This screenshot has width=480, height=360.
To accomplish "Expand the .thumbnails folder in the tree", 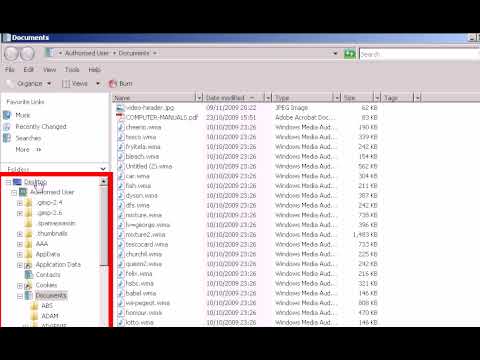I will 20,234.
